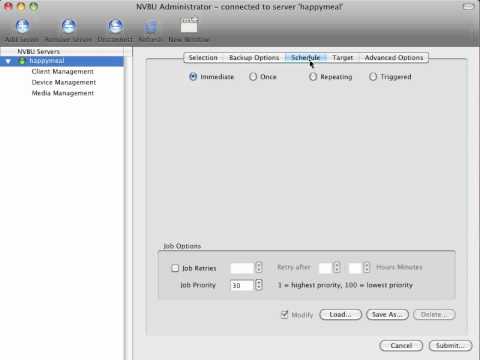480x360 pixels.
Task: Click the Job Retries count field
Action: tap(242, 268)
